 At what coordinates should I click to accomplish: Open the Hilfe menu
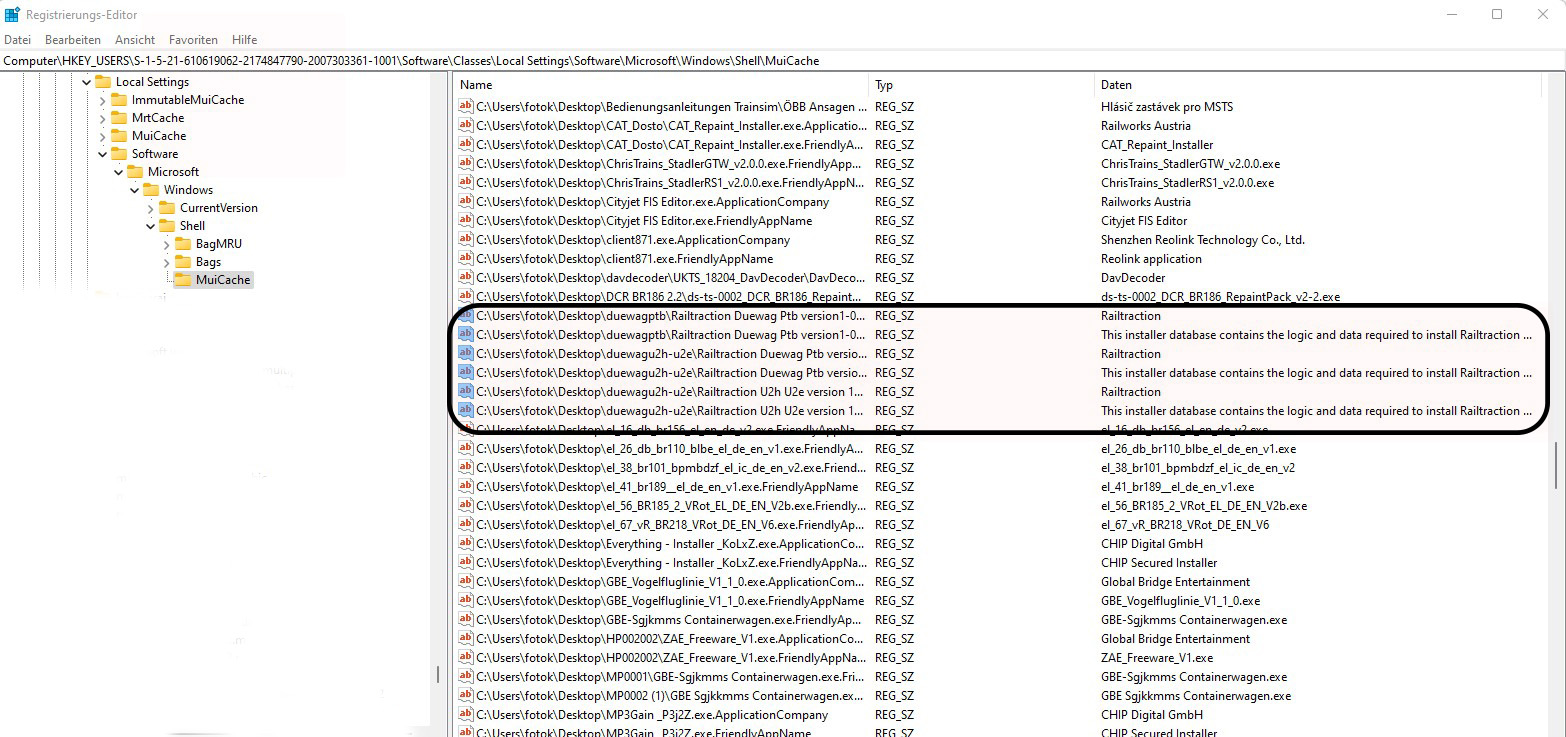[x=245, y=40]
